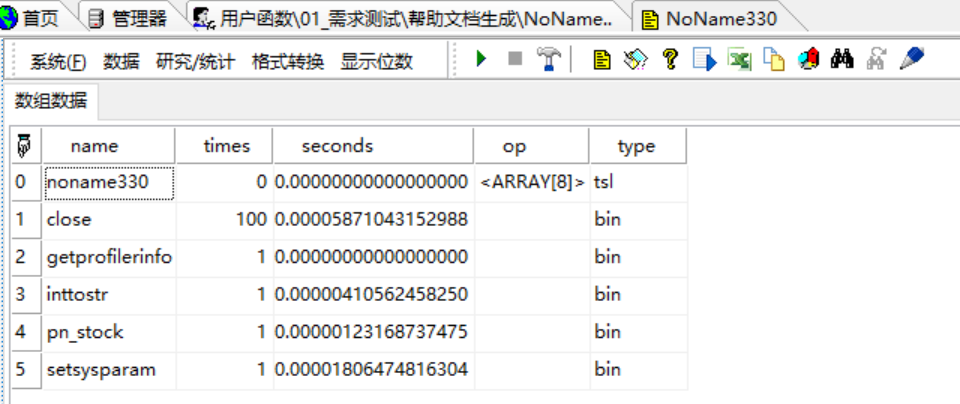Click the yellow document icon in toolbar
The image size is (960, 404).
[x=601, y=60]
